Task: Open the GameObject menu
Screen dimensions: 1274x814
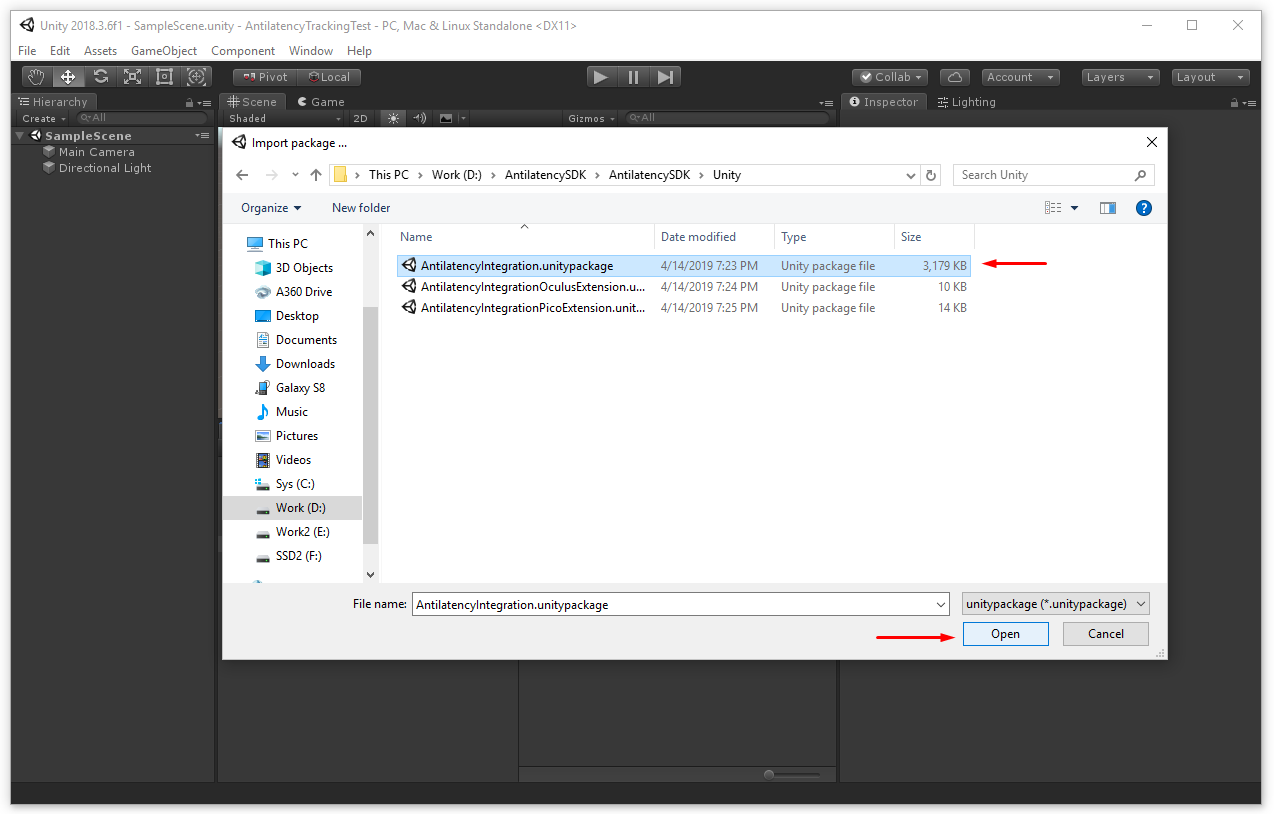Action: coord(164,51)
